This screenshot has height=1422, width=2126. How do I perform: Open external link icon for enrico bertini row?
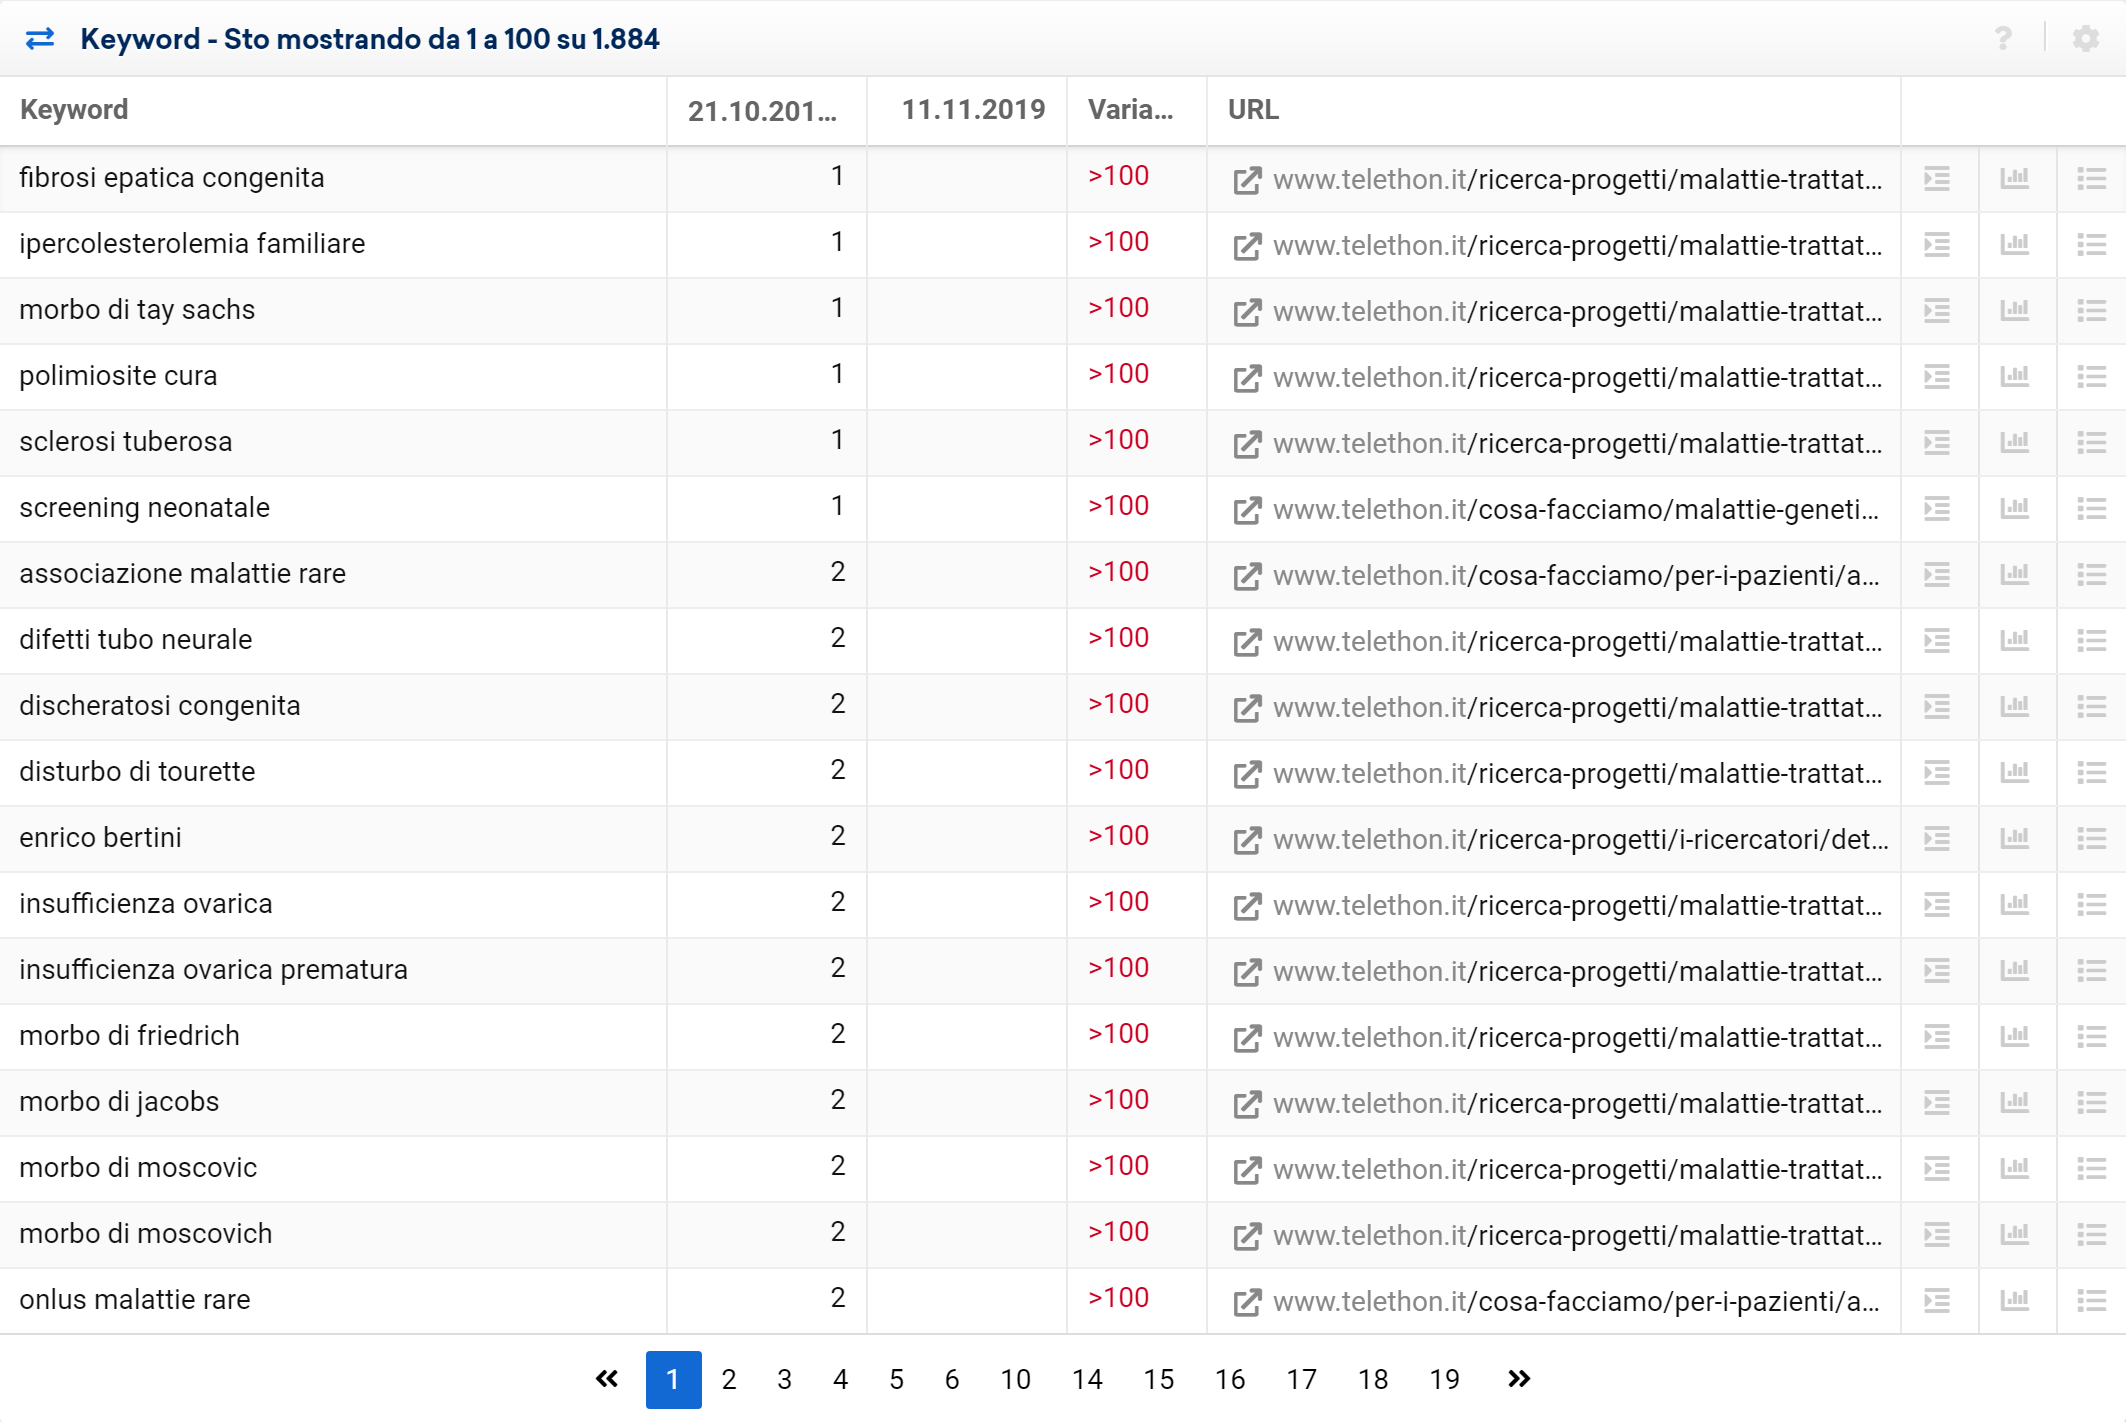coord(1246,840)
